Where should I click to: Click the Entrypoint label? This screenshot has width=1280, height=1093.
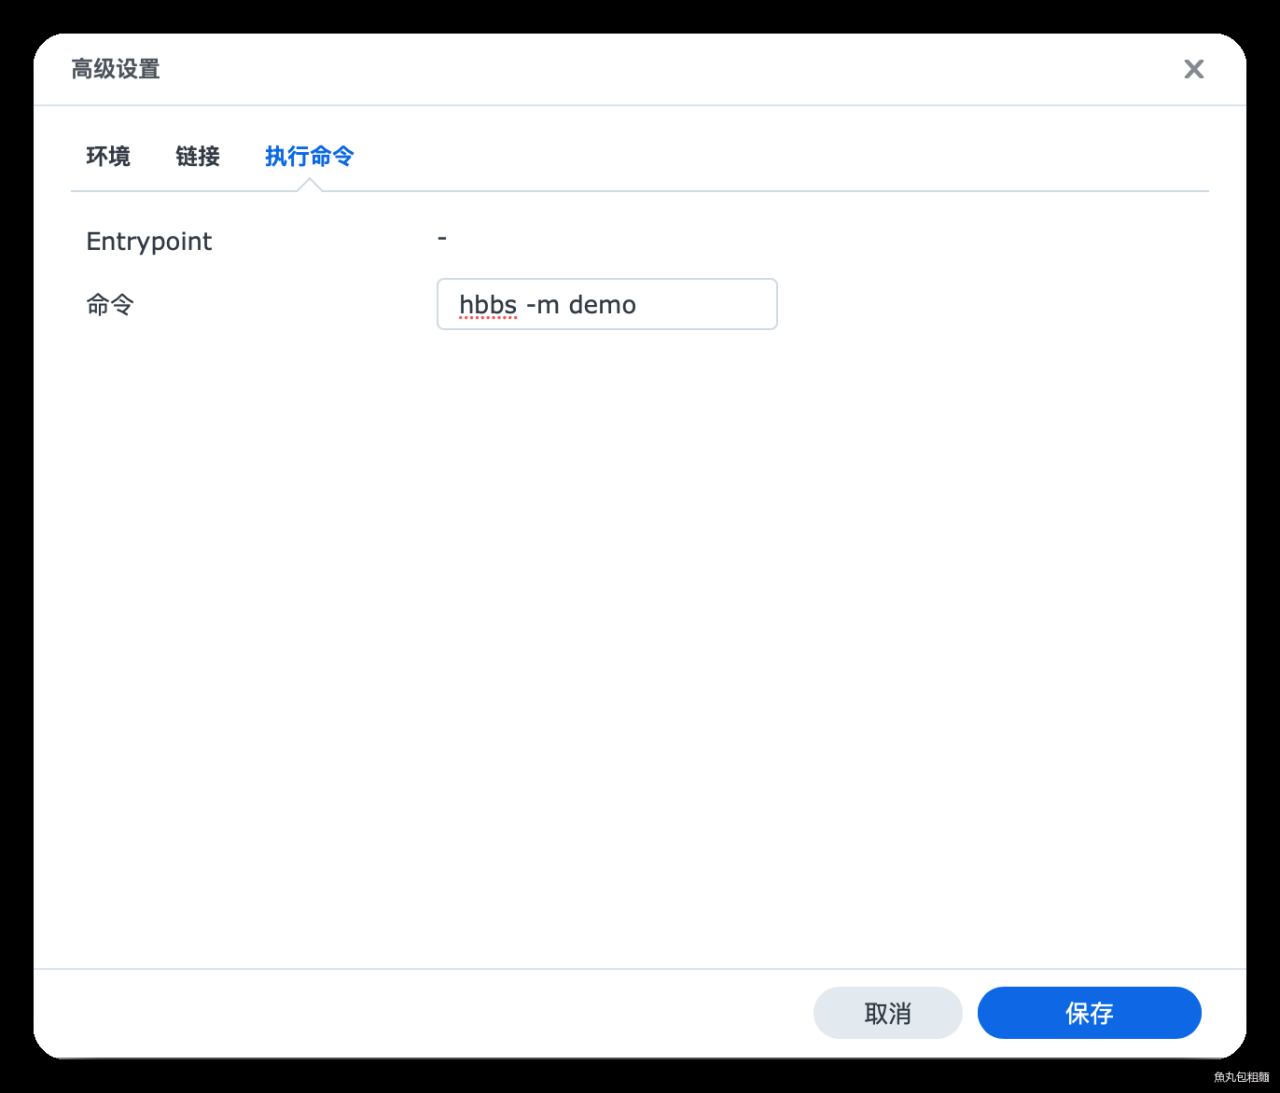[x=148, y=241]
